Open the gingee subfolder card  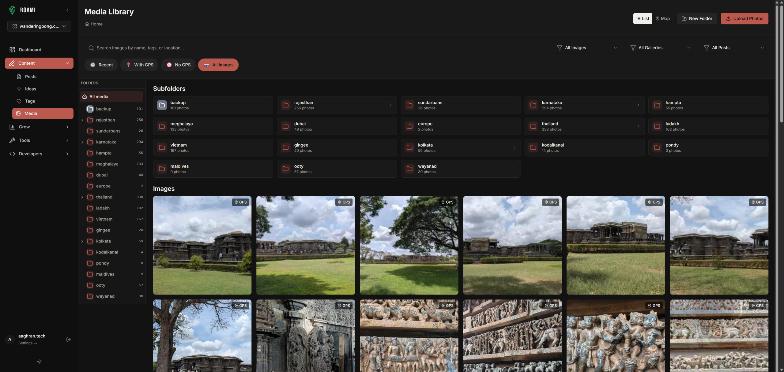337,148
